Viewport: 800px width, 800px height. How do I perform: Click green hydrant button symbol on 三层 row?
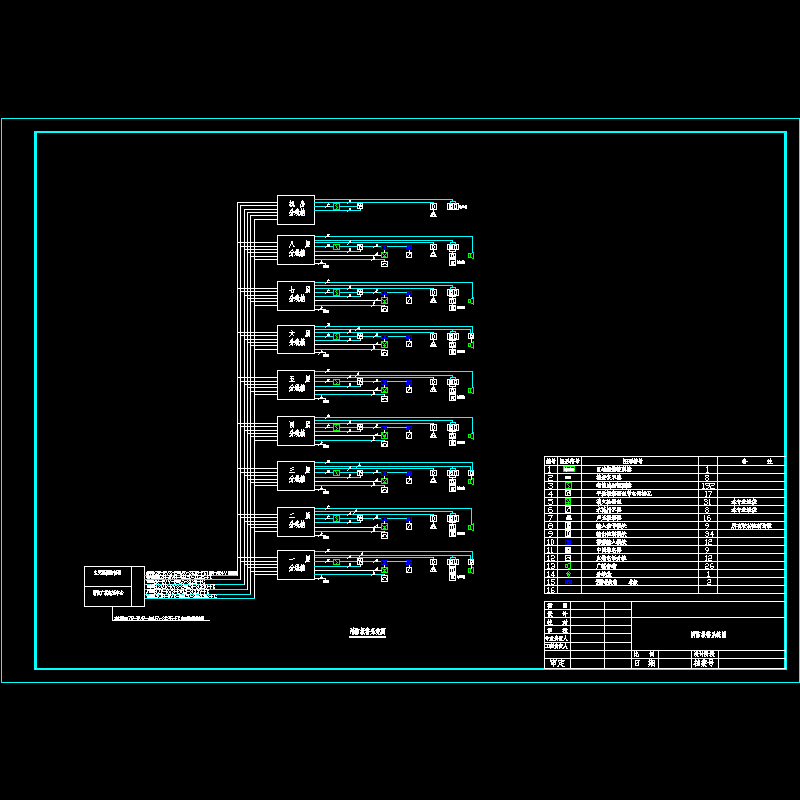point(384,481)
